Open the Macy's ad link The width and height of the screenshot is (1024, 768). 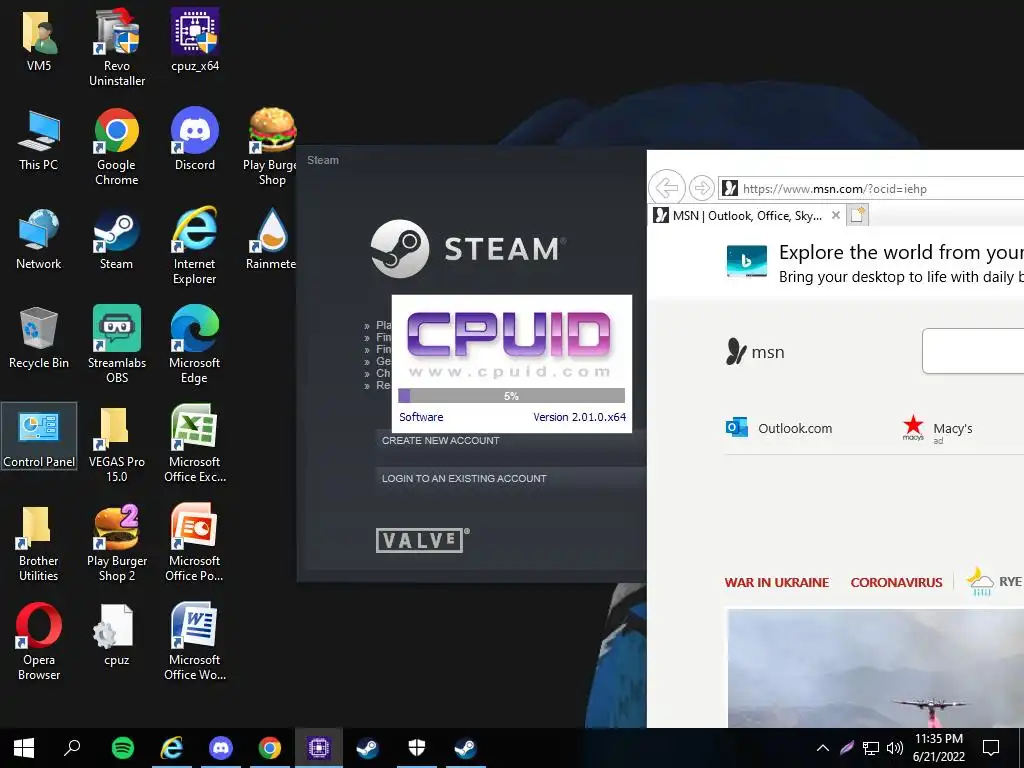(937, 429)
